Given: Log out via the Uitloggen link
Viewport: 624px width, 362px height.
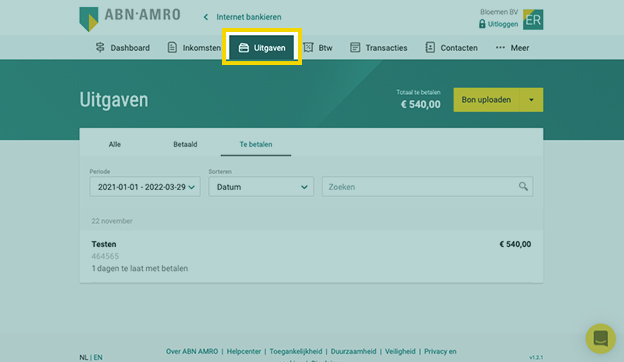Looking at the screenshot, I should [503, 24].
